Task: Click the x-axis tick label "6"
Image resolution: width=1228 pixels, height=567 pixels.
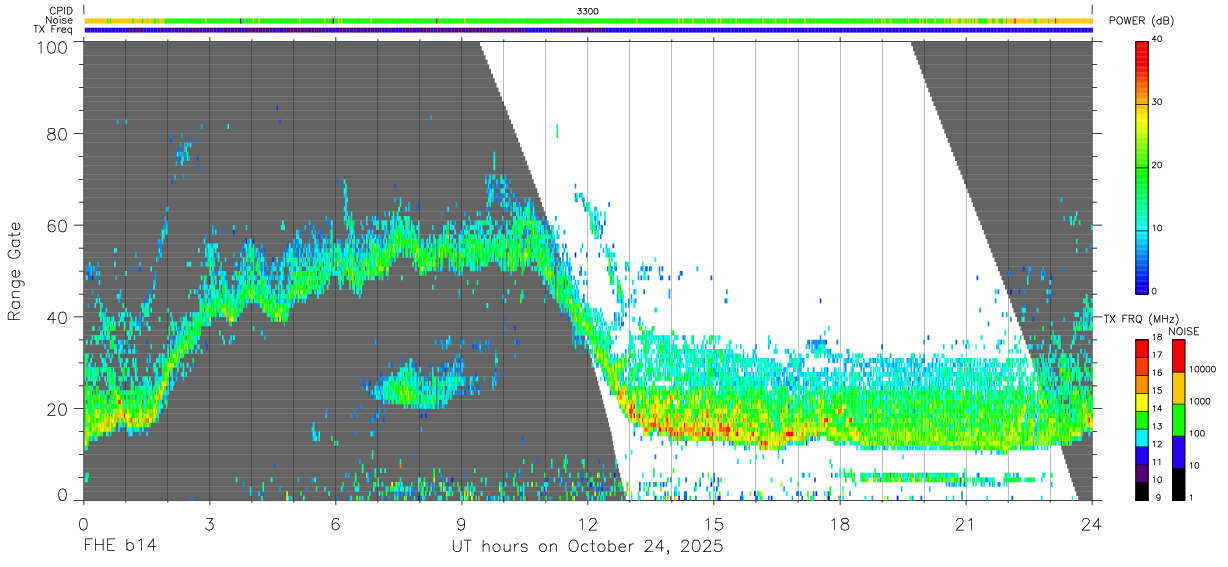Action: coord(335,524)
